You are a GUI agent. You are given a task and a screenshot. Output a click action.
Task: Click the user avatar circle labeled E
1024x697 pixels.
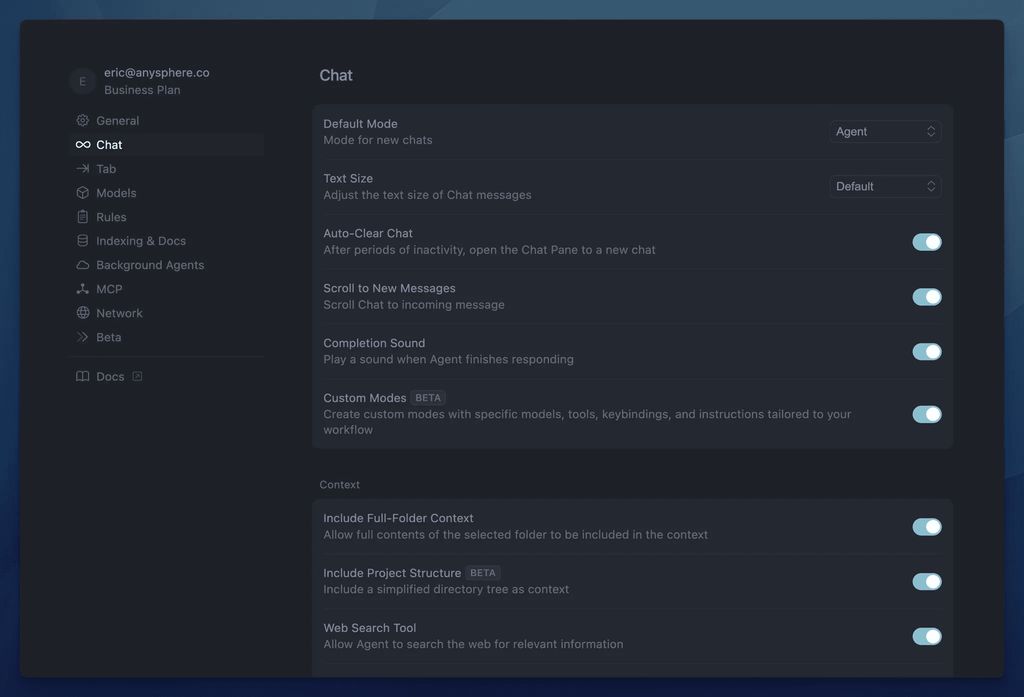tap(82, 81)
